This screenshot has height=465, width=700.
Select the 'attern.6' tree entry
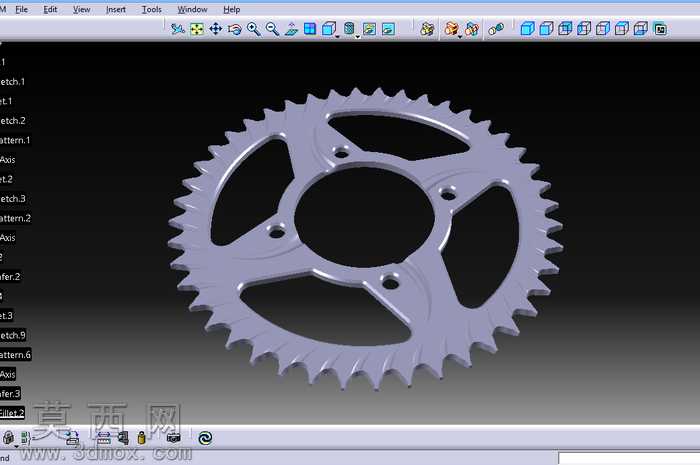[15, 355]
